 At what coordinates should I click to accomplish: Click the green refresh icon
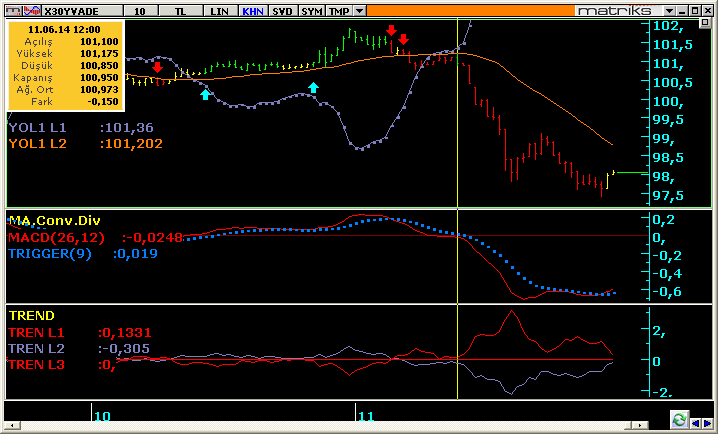(679, 419)
